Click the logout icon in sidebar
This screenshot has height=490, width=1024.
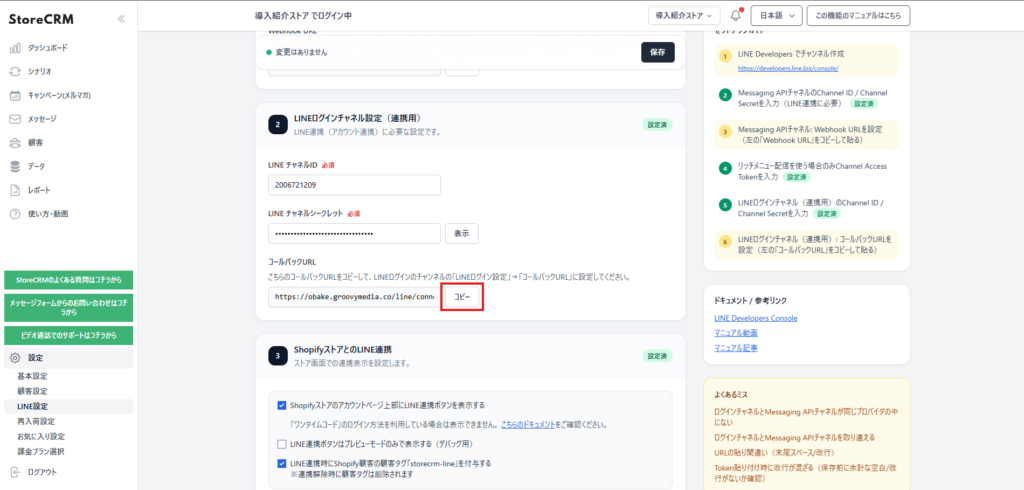coord(15,472)
